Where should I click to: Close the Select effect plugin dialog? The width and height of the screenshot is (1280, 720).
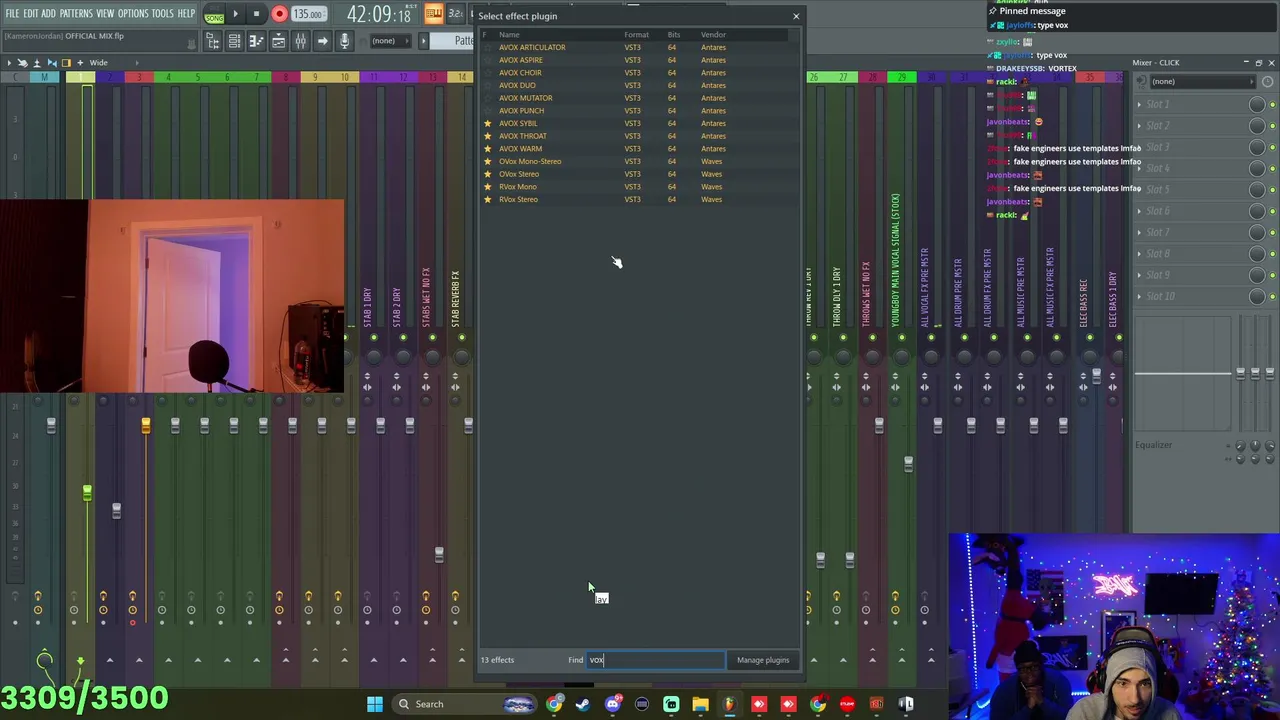coord(796,16)
